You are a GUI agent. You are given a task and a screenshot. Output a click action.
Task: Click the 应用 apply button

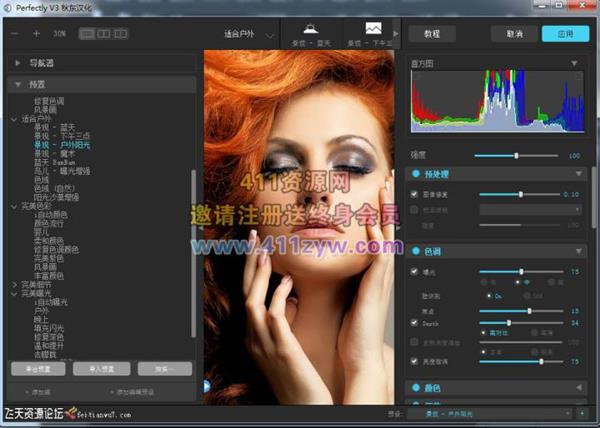click(x=565, y=33)
